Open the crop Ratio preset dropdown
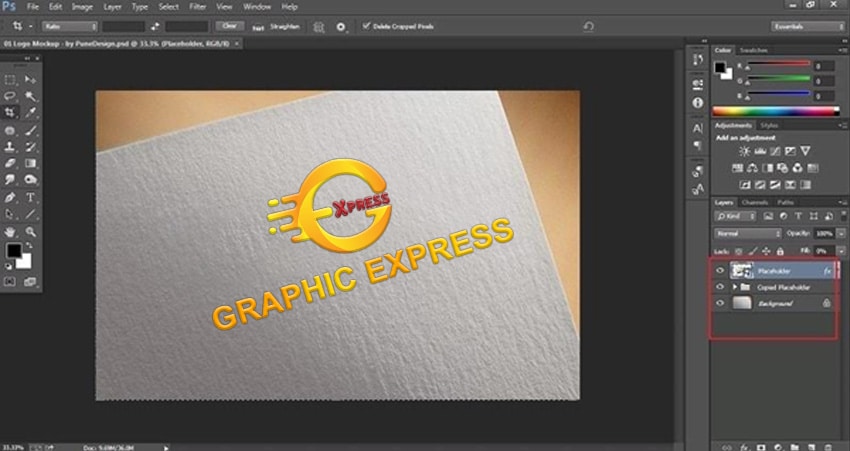This screenshot has height=451, width=850. point(70,26)
